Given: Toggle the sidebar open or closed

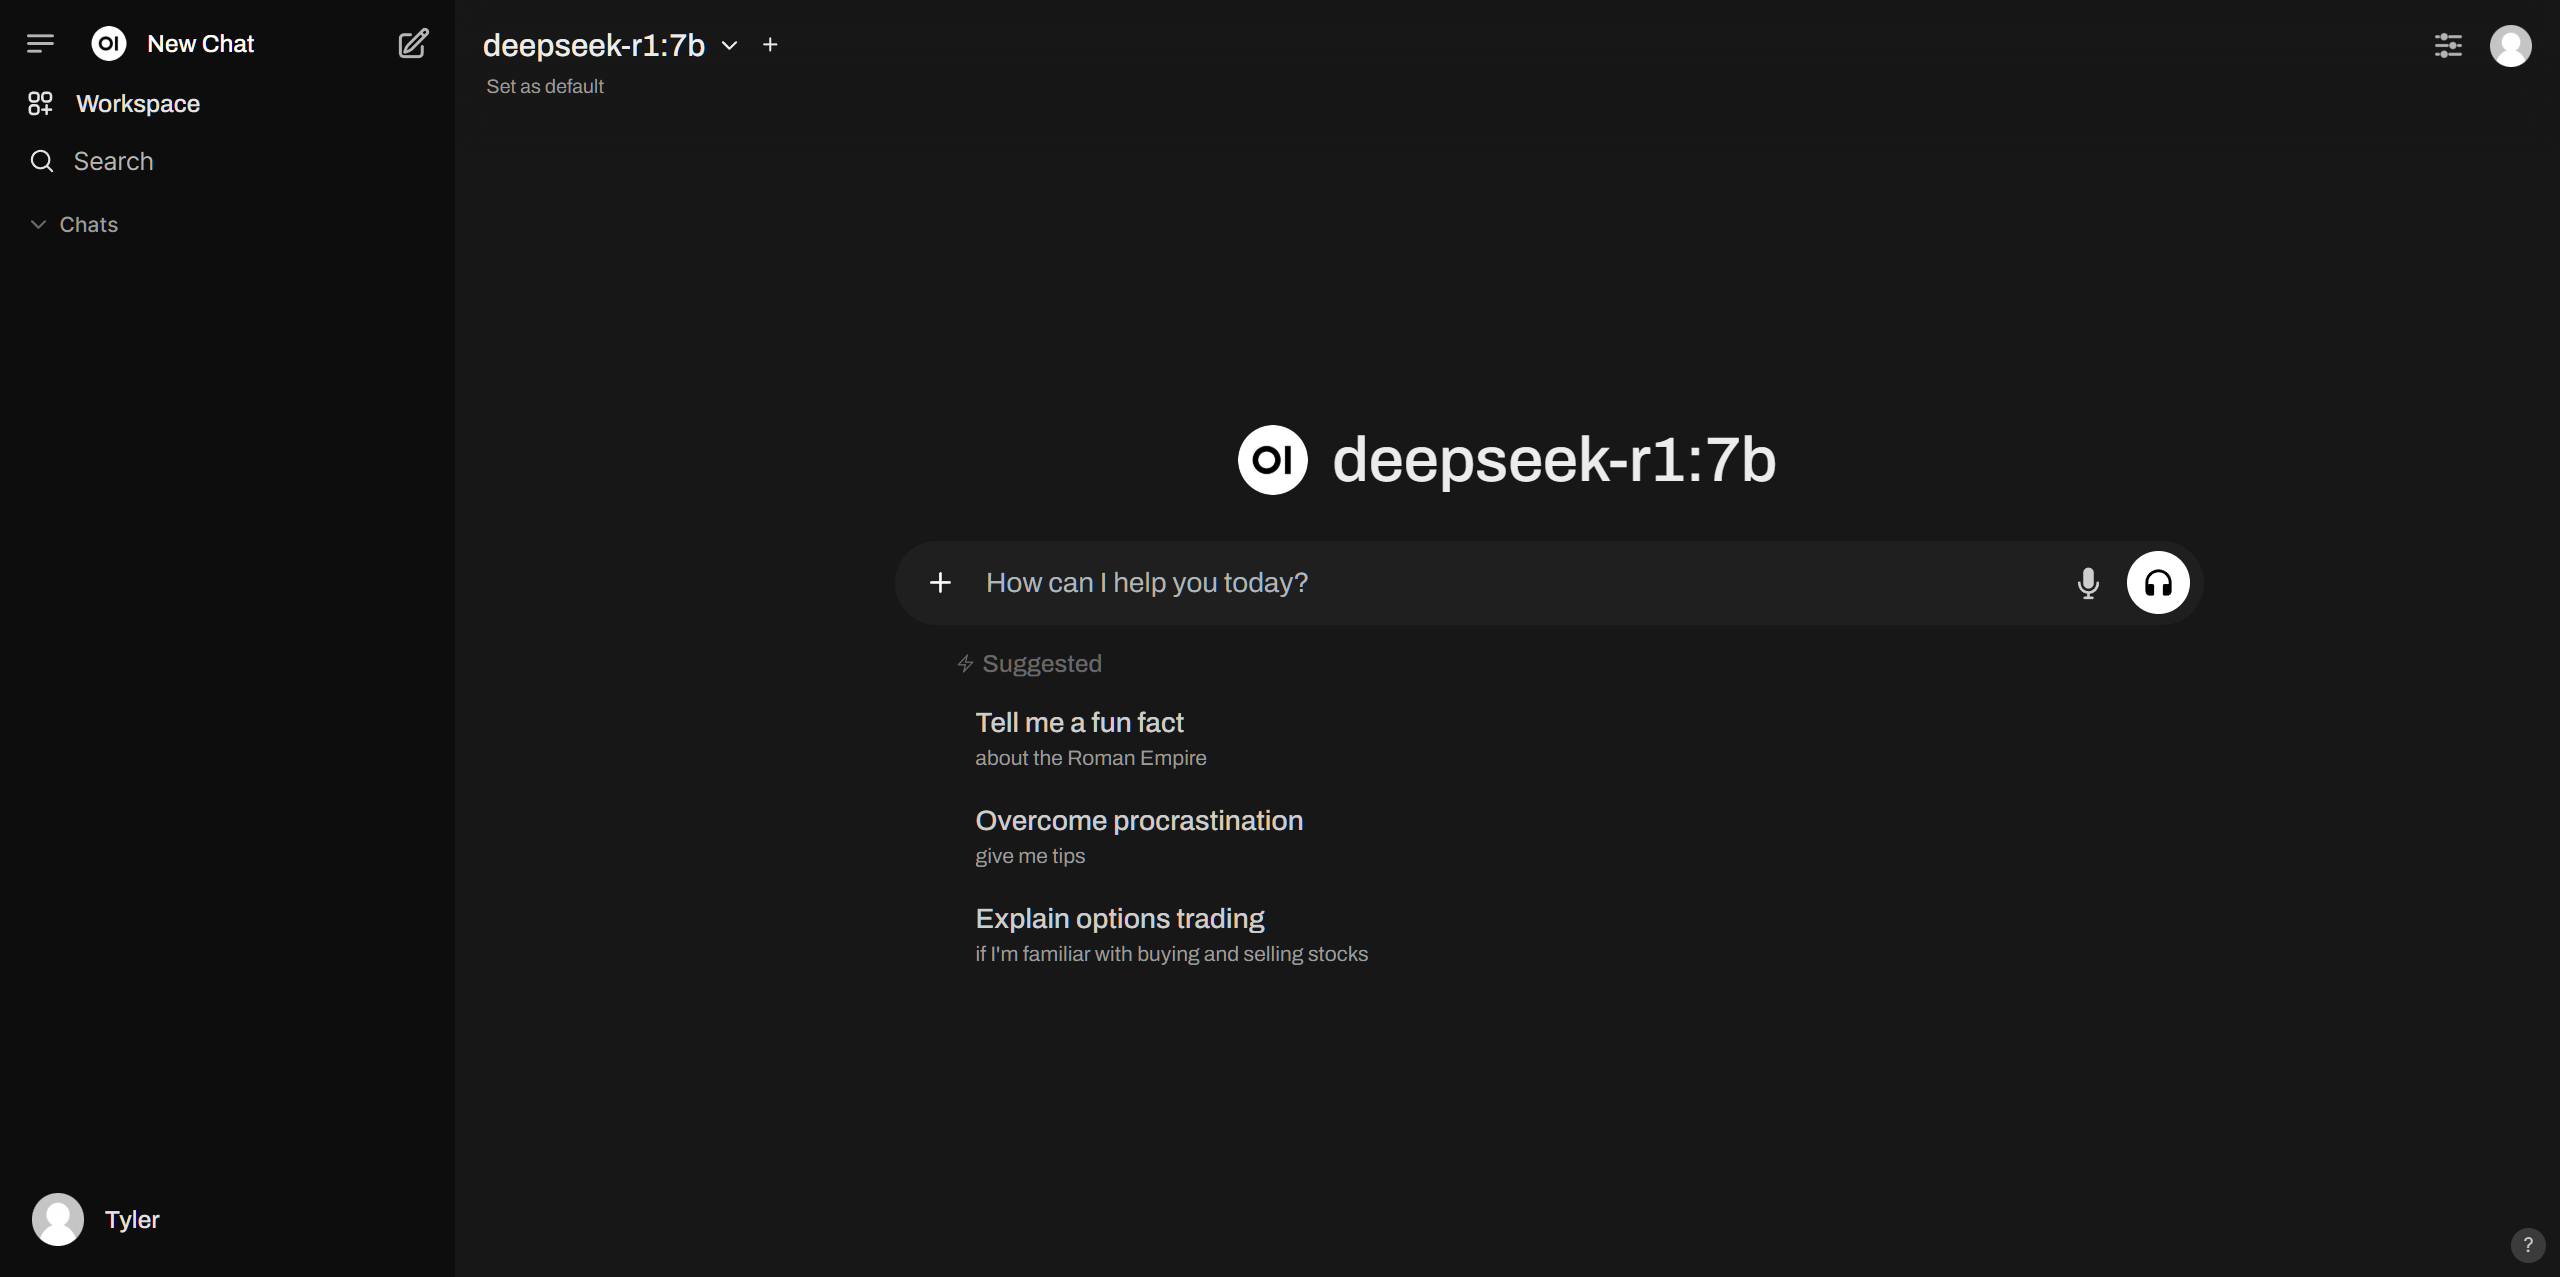Looking at the screenshot, I should (41, 43).
